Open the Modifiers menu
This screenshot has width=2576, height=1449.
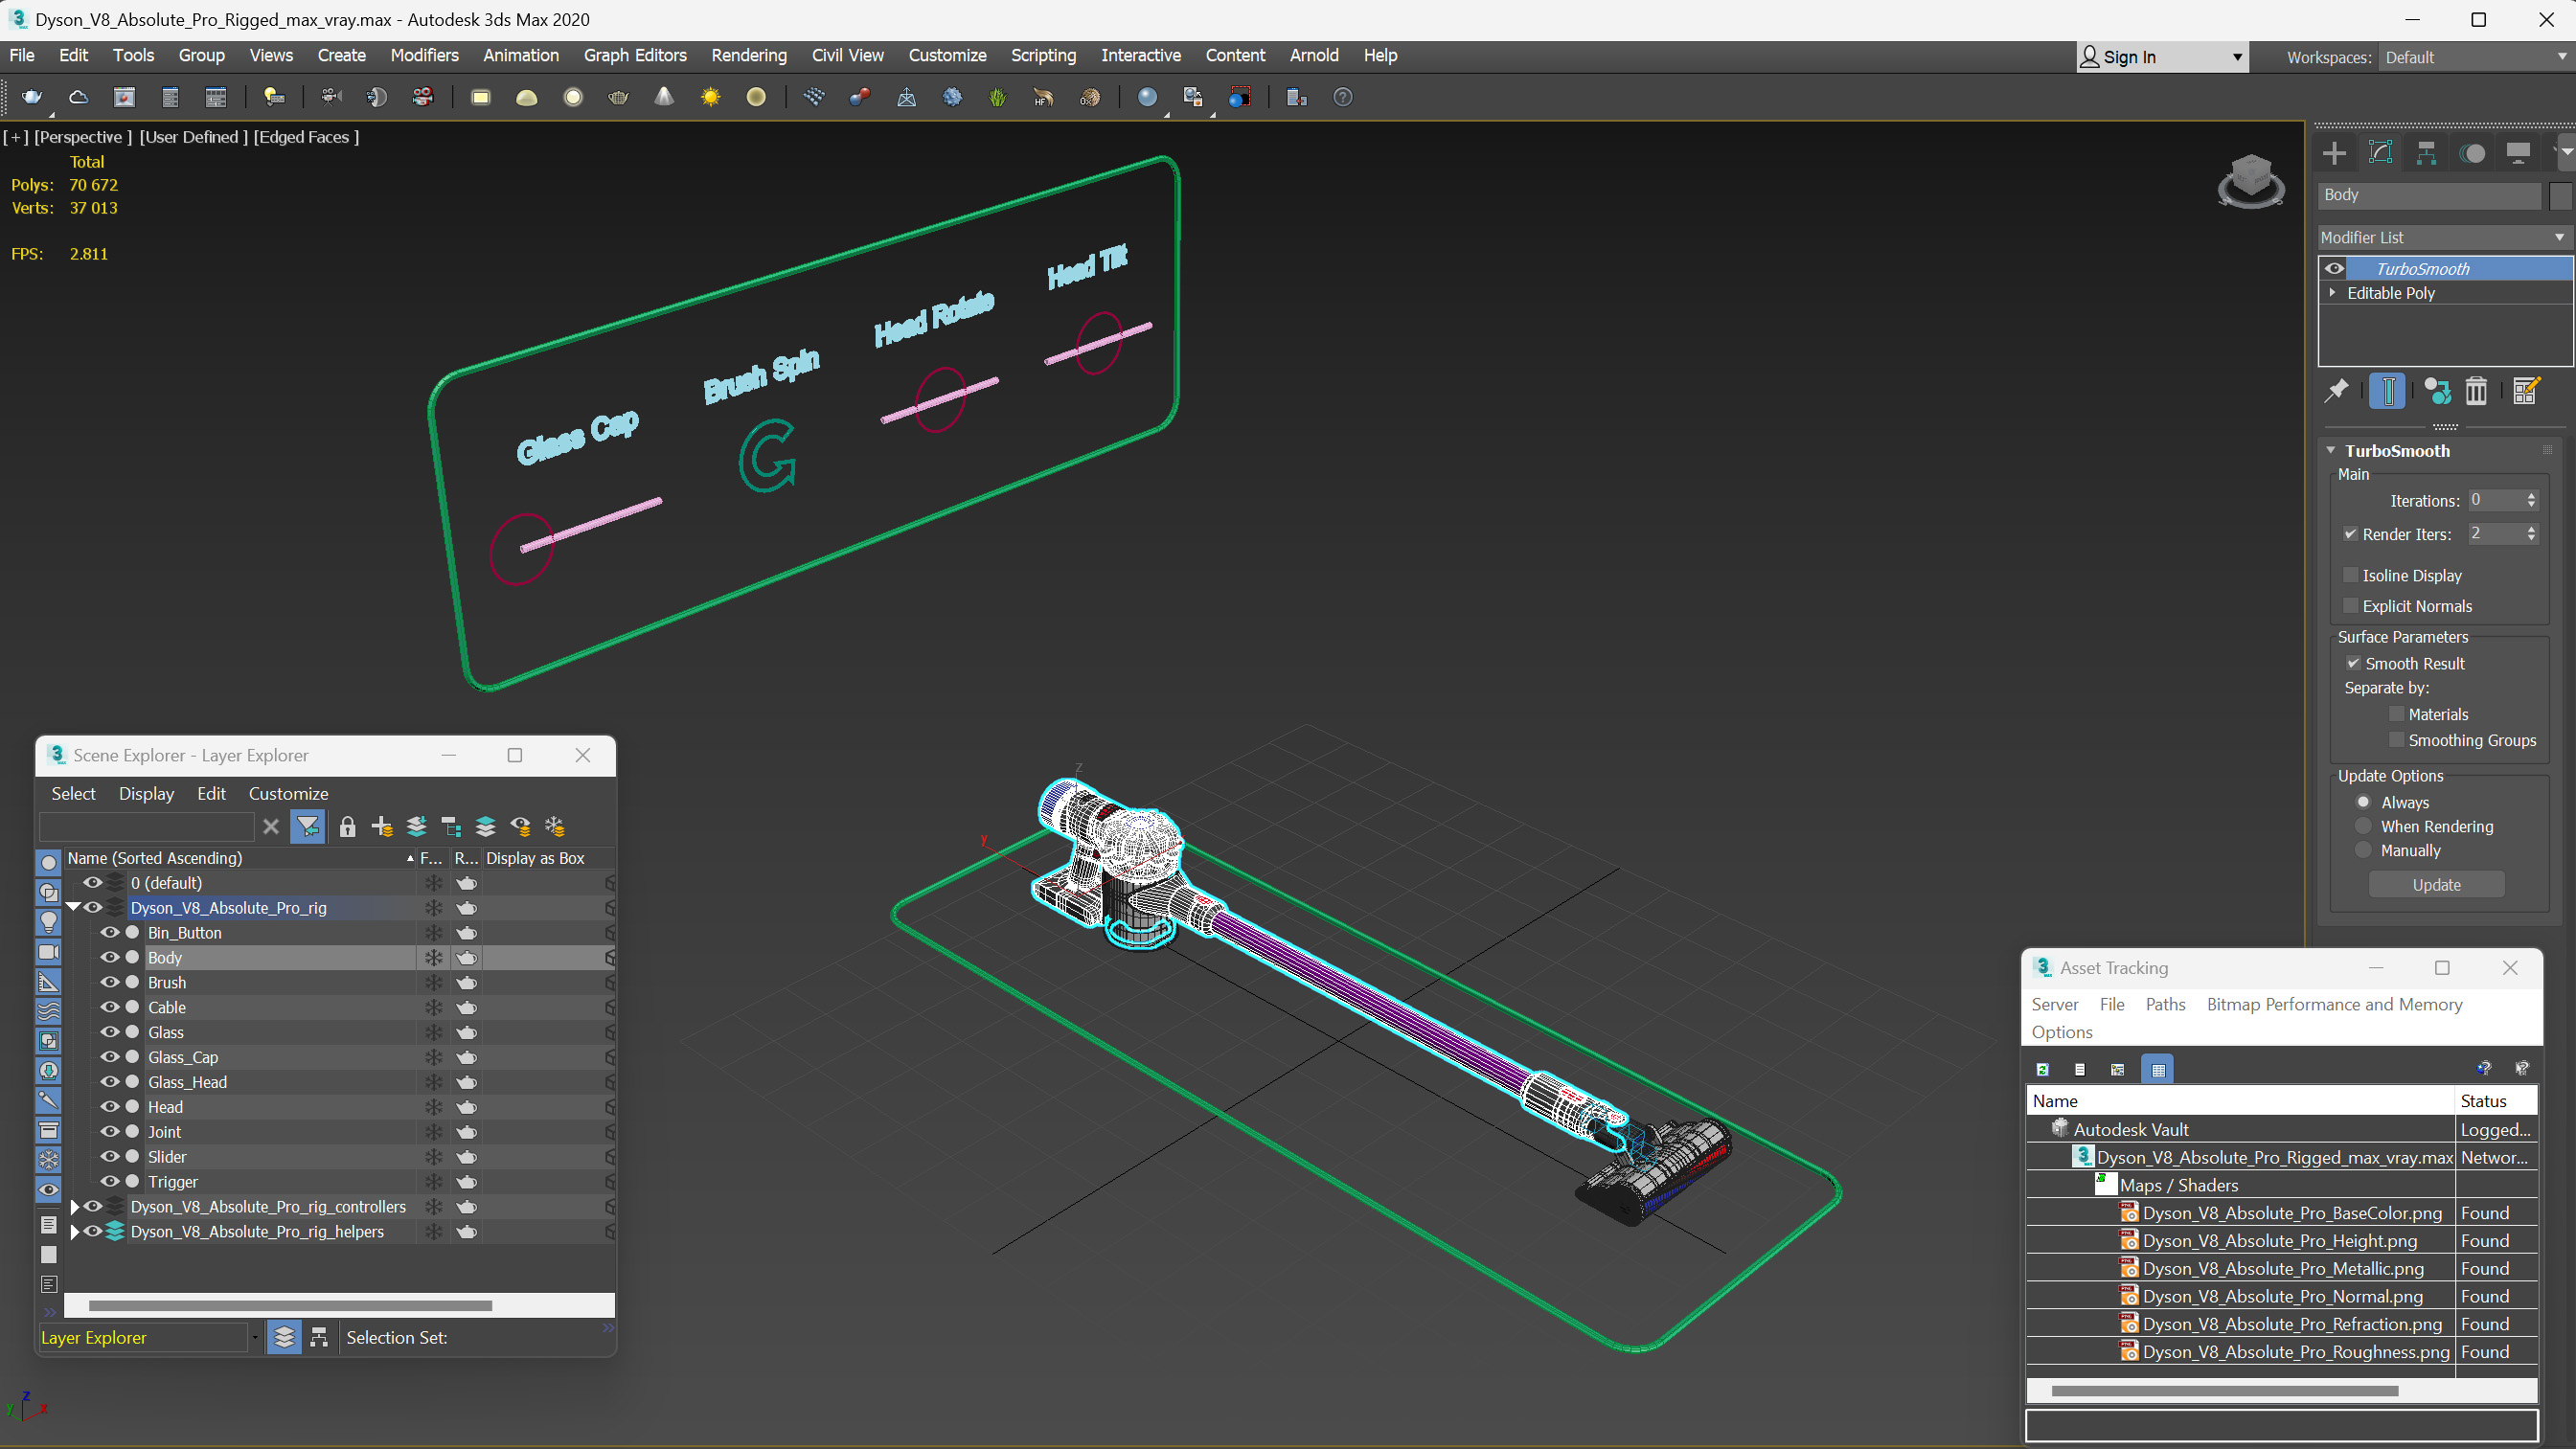(424, 55)
